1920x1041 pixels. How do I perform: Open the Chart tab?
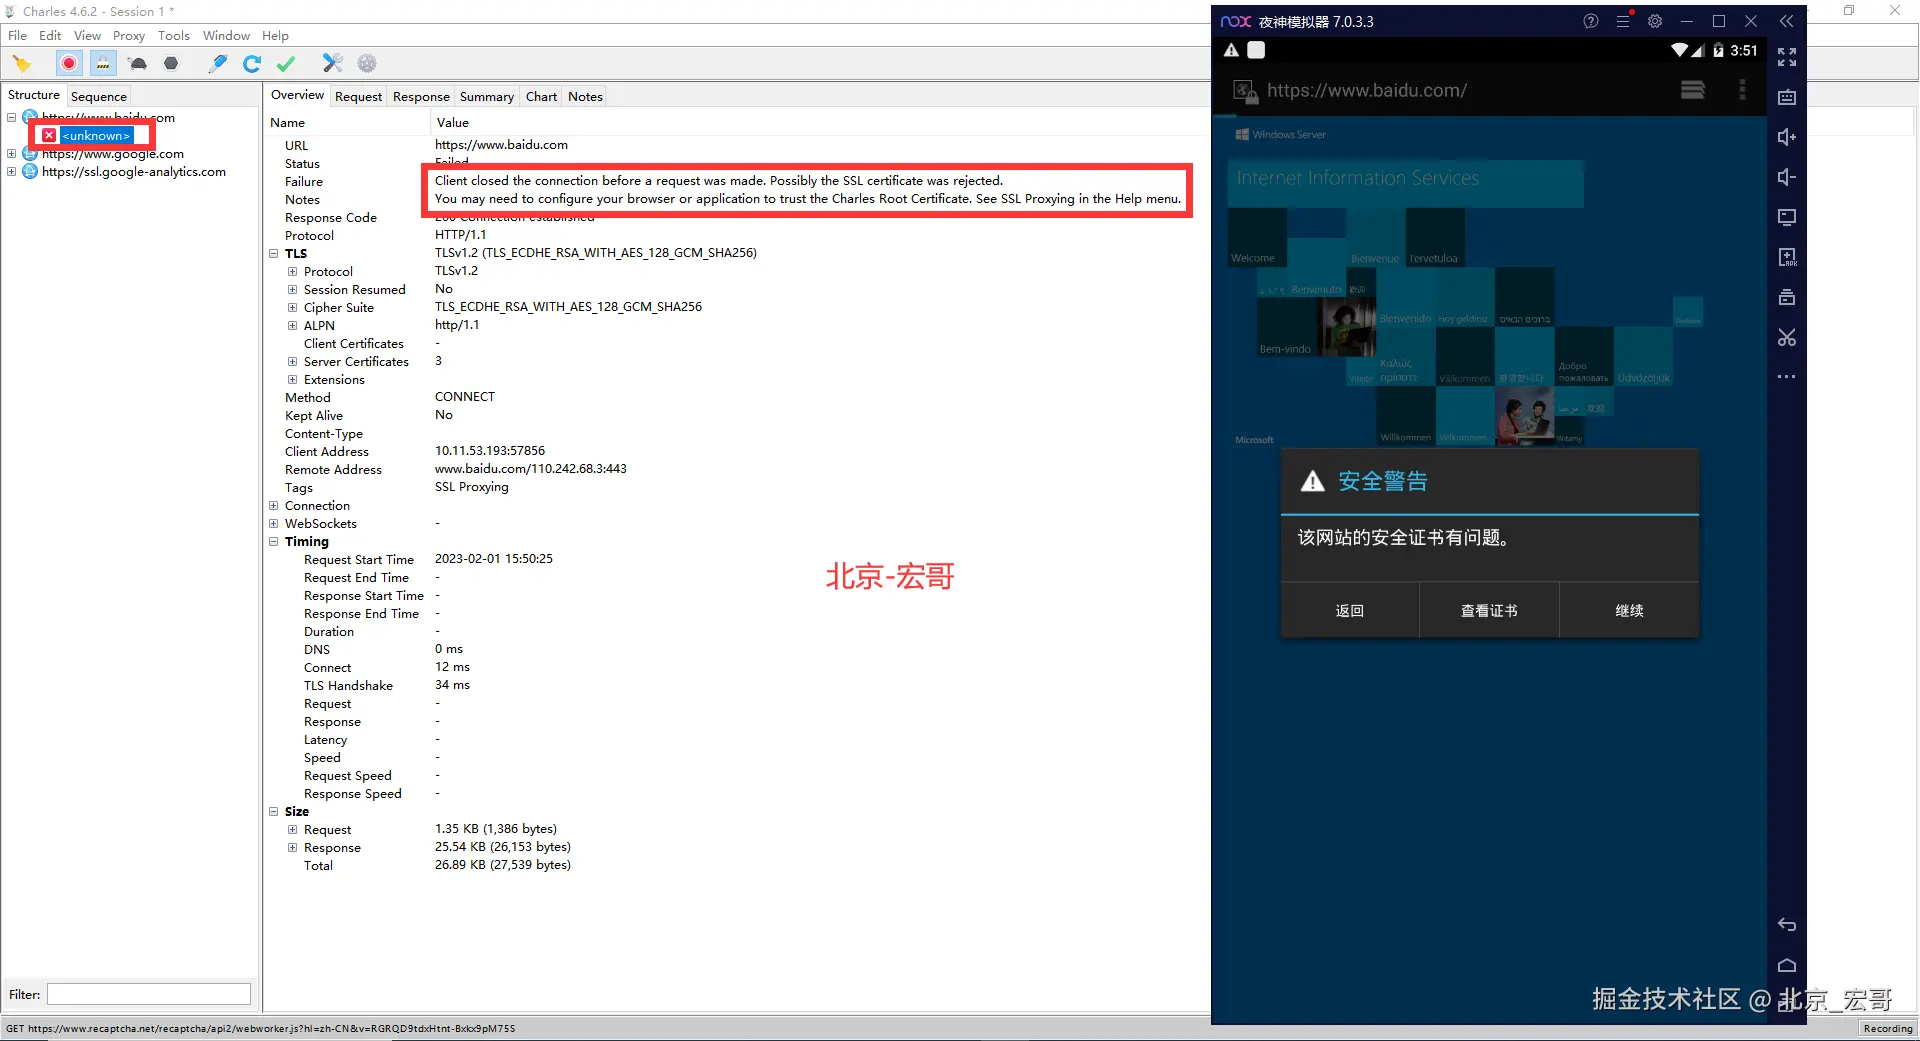[541, 96]
